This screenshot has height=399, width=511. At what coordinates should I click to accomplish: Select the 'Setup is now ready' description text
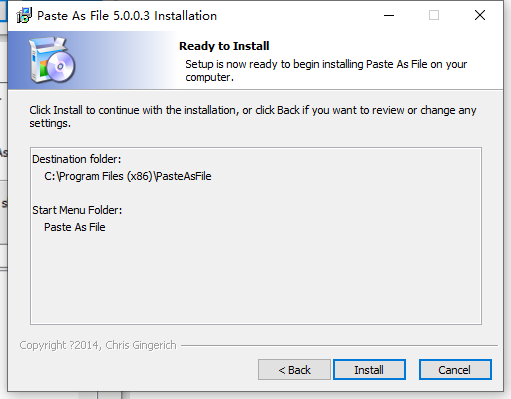326,70
